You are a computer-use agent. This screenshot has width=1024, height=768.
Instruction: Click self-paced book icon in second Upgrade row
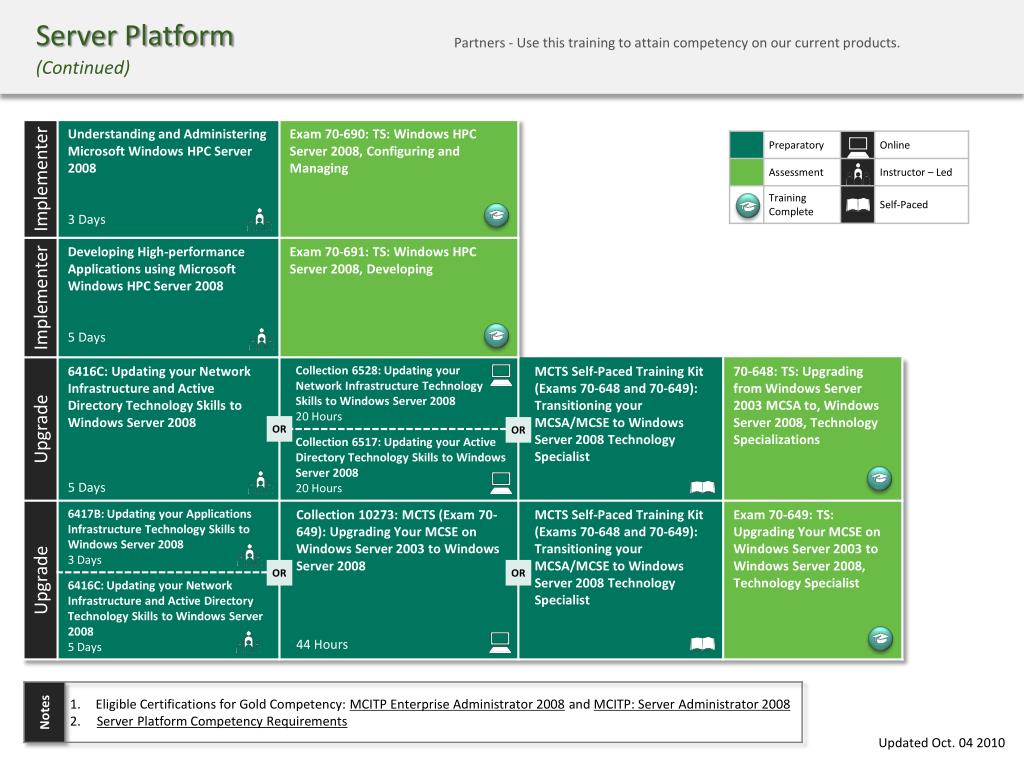(703, 644)
